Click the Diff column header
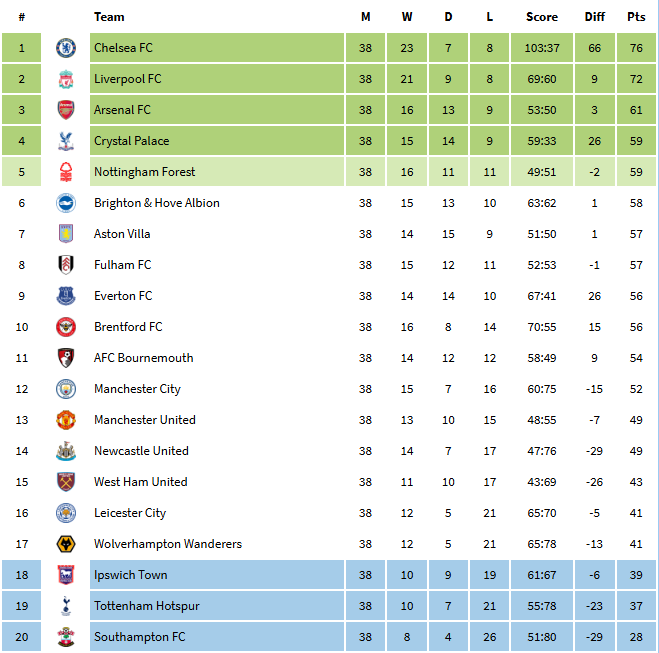659x653 pixels. (x=595, y=17)
